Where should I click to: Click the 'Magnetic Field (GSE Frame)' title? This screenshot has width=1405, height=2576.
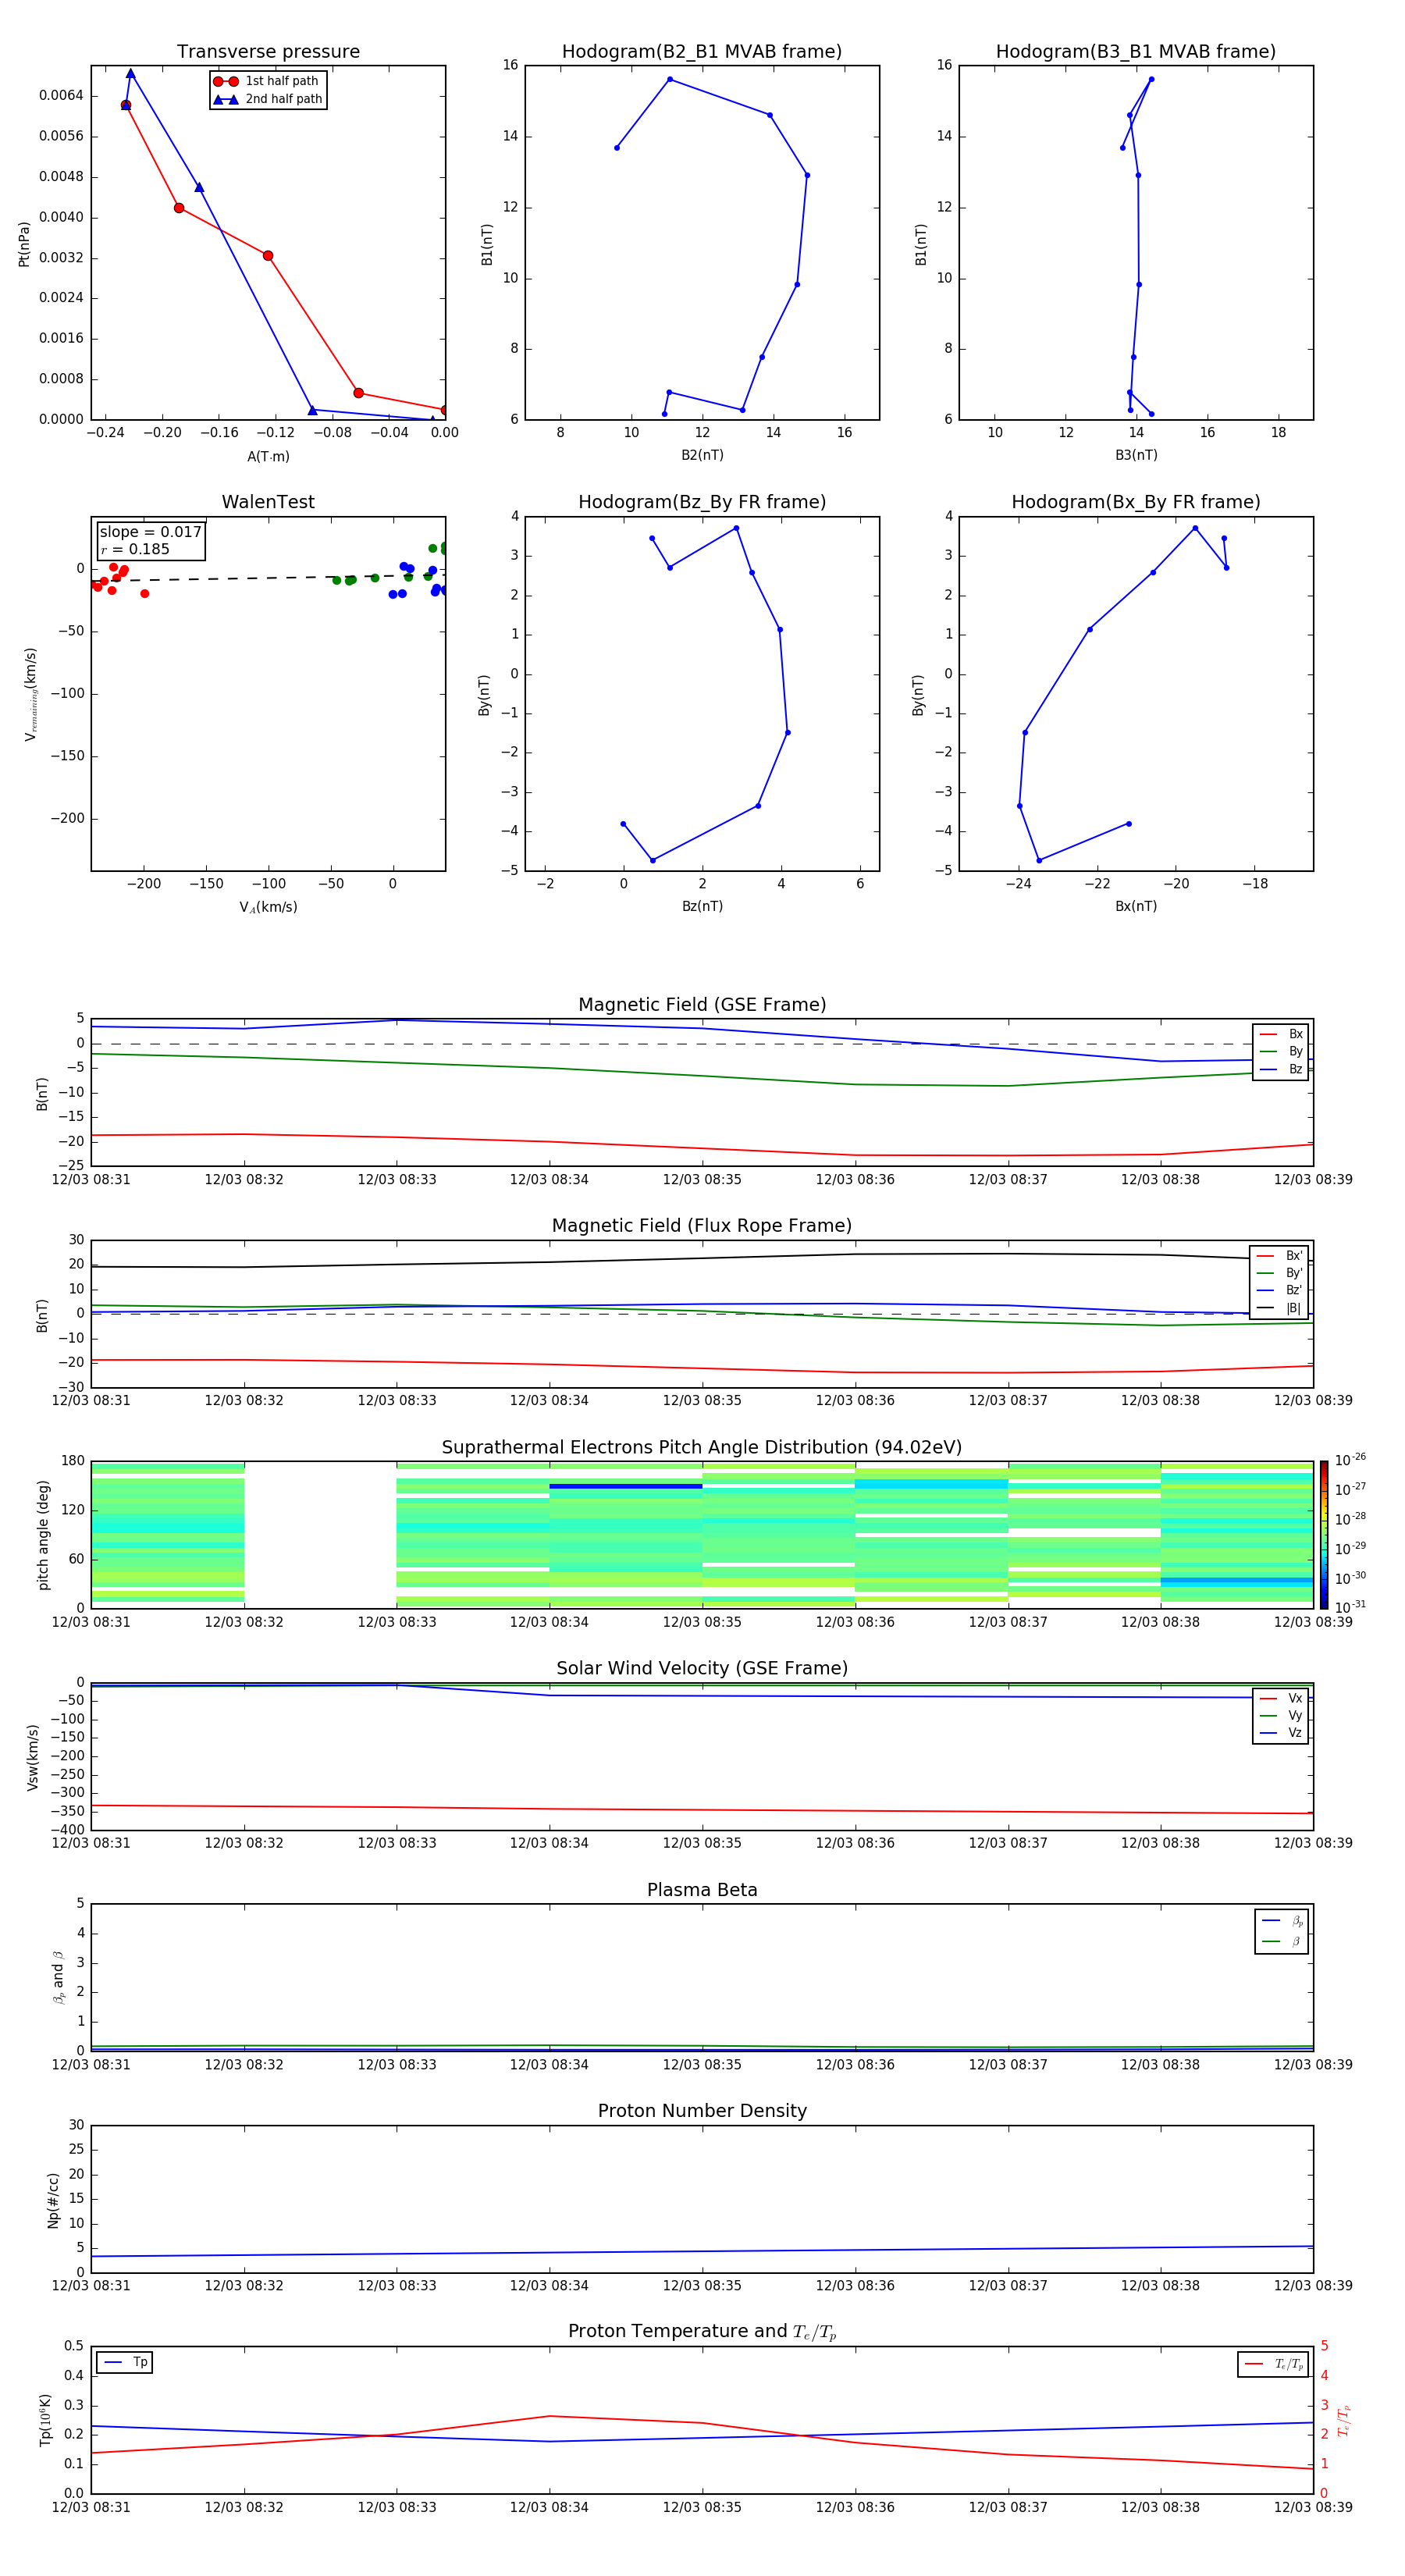[x=702, y=1005]
